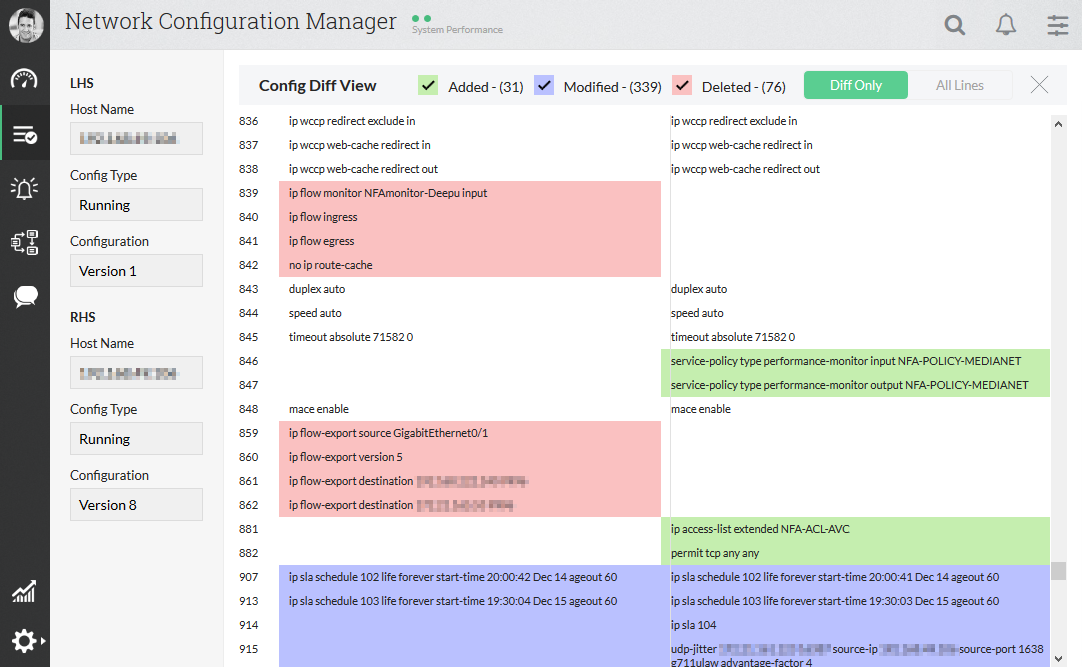Open the alarms siren icon in sidebar
The image size is (1082, 667).
coord(24,188)
